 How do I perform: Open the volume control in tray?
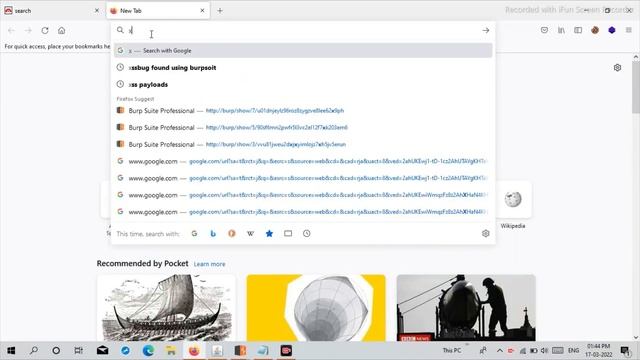544,350
